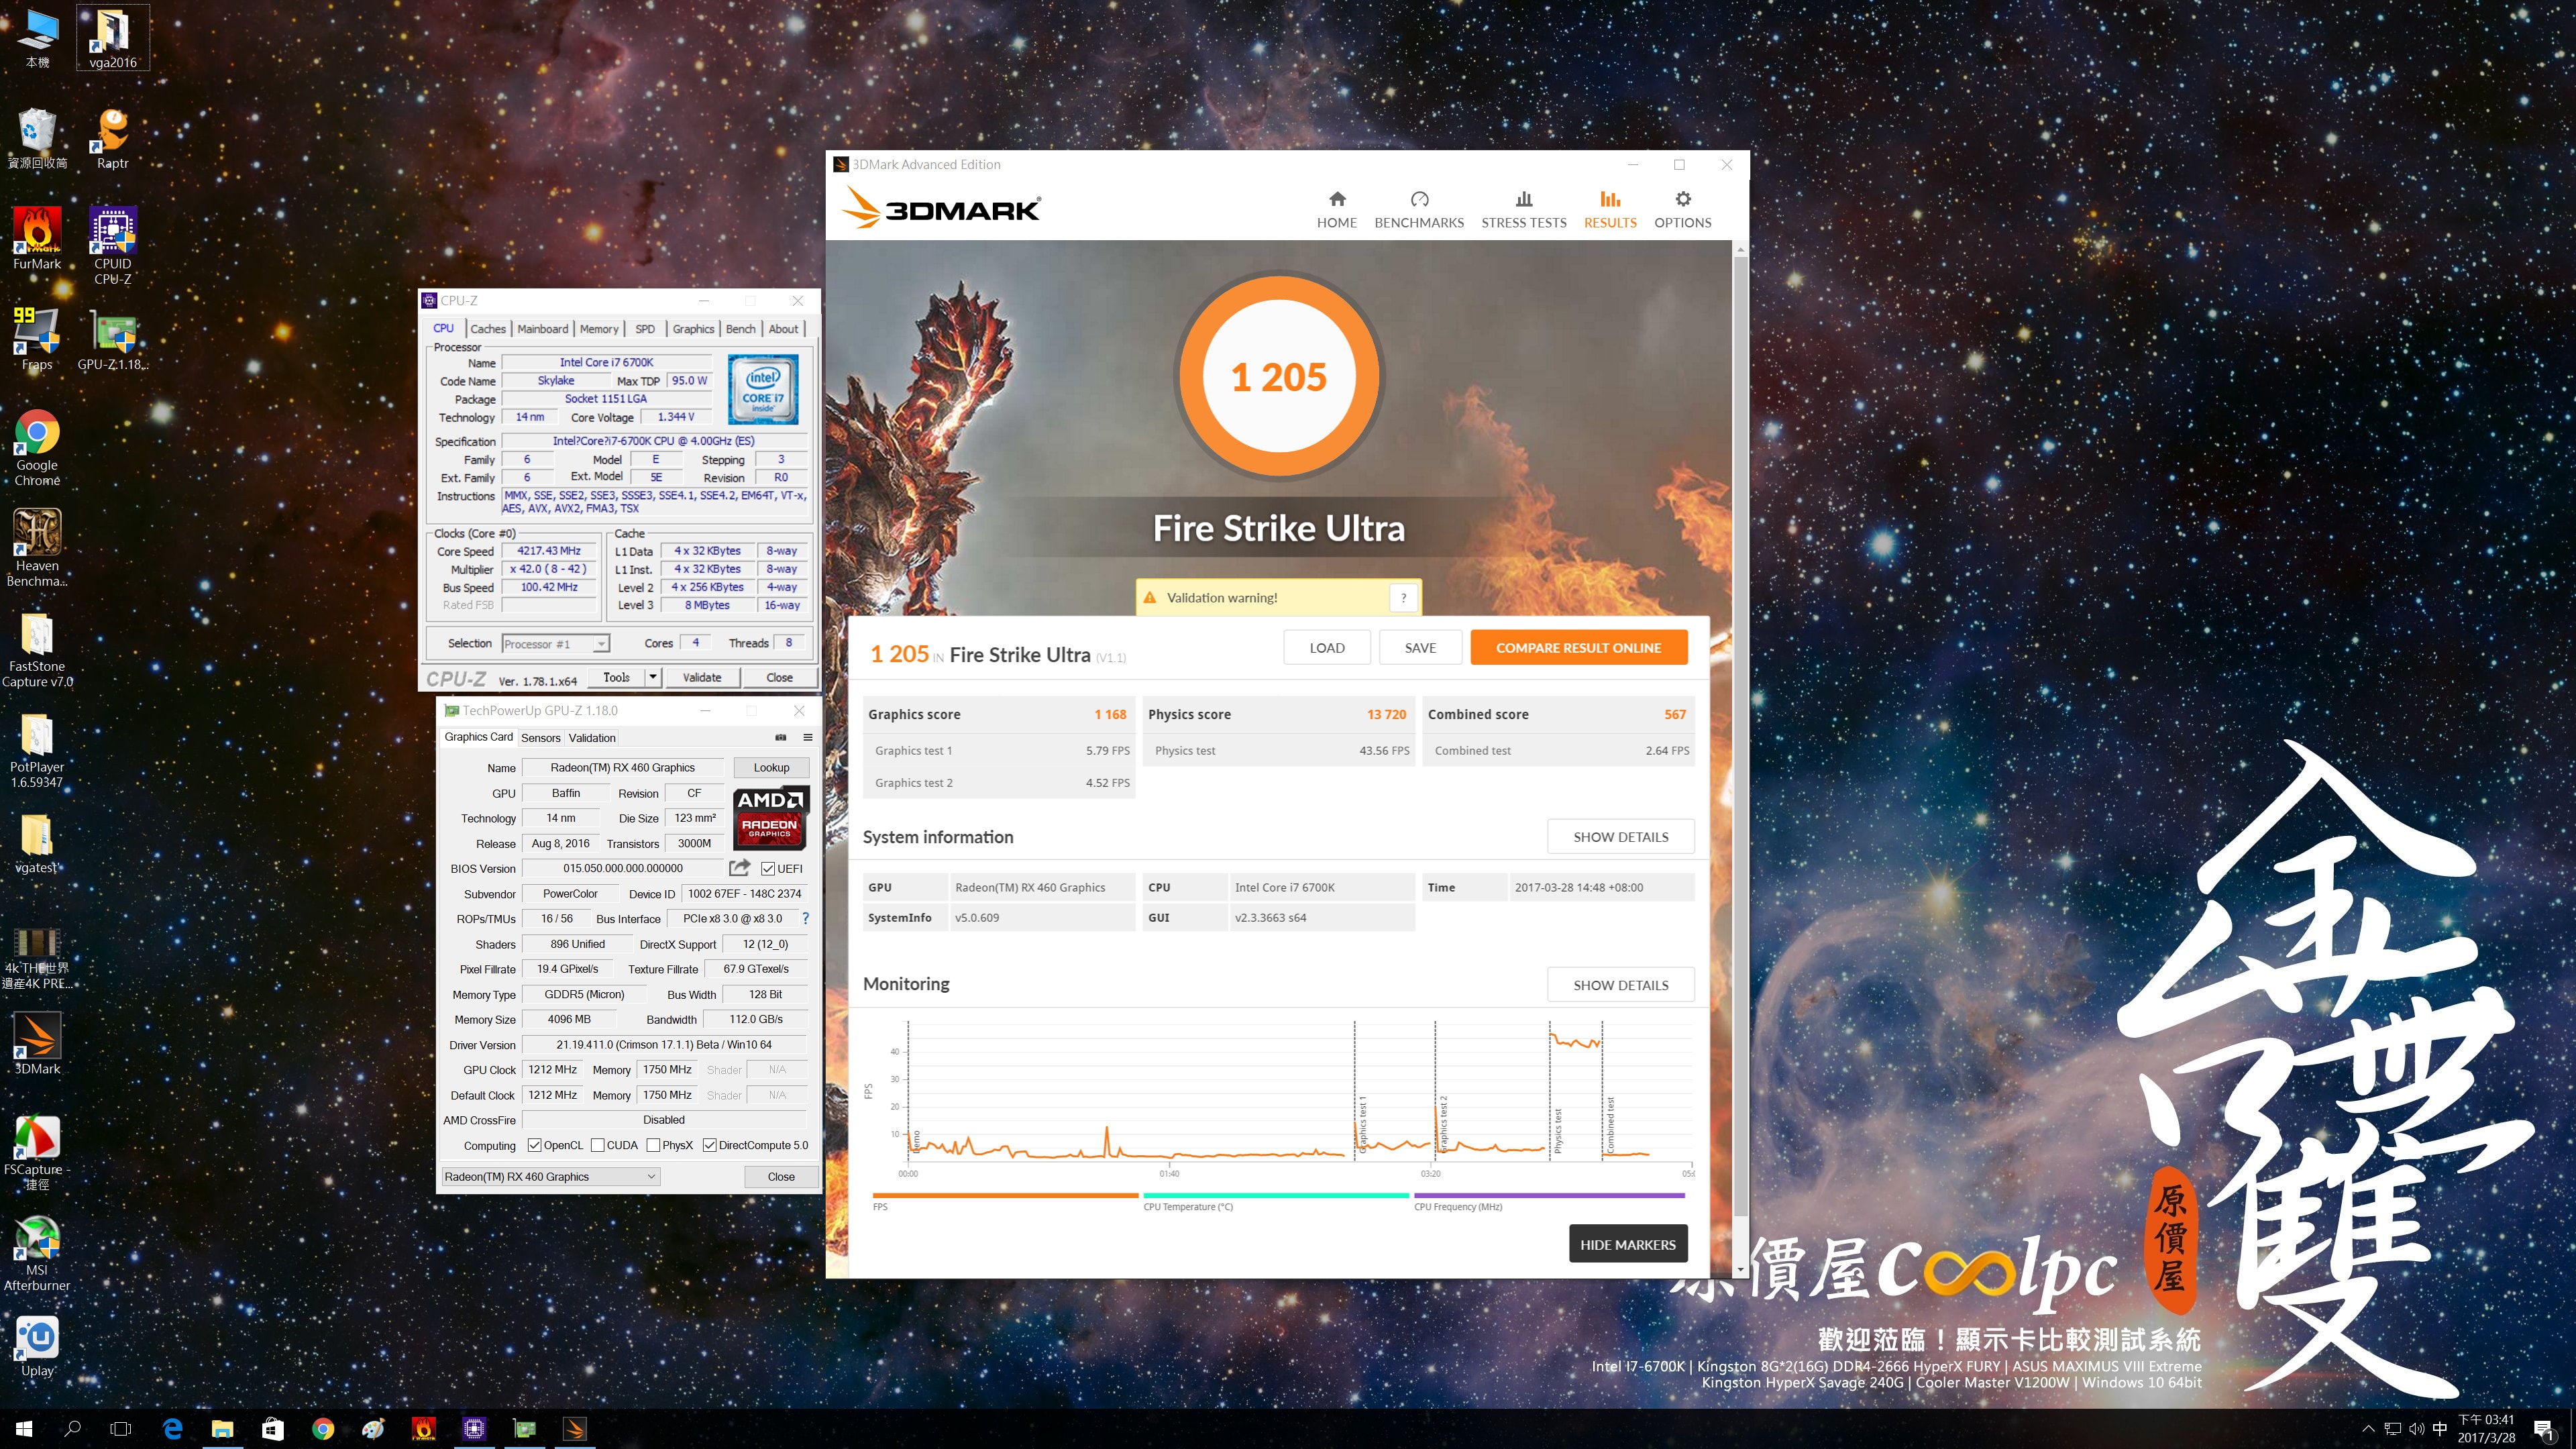Select the RESULTS tab in 3DMark

(1609, 210)
